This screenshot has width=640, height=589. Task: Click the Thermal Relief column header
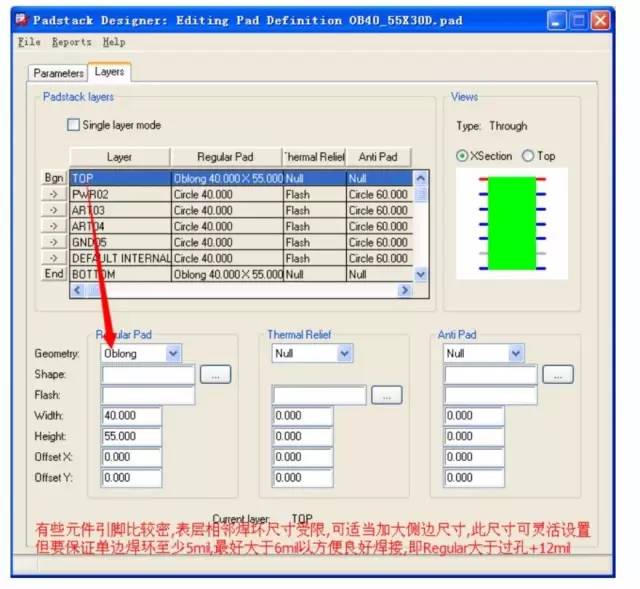pyautogui.click(x=314, y=157)
